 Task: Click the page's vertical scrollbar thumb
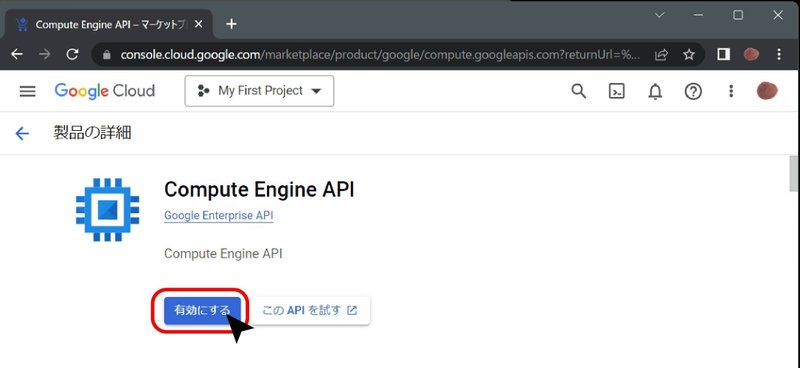click(794, 174)
